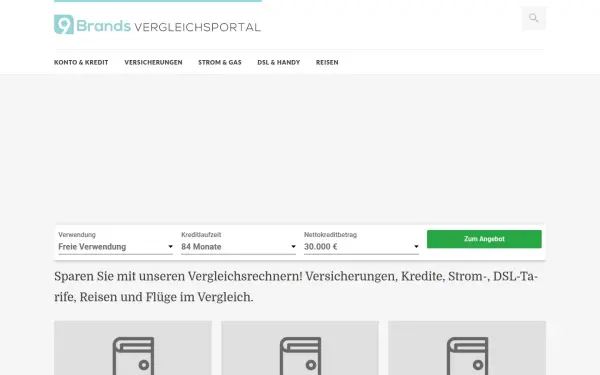Open the middle wallet placeholder card

pyautogui.click(x=300, y=348)
